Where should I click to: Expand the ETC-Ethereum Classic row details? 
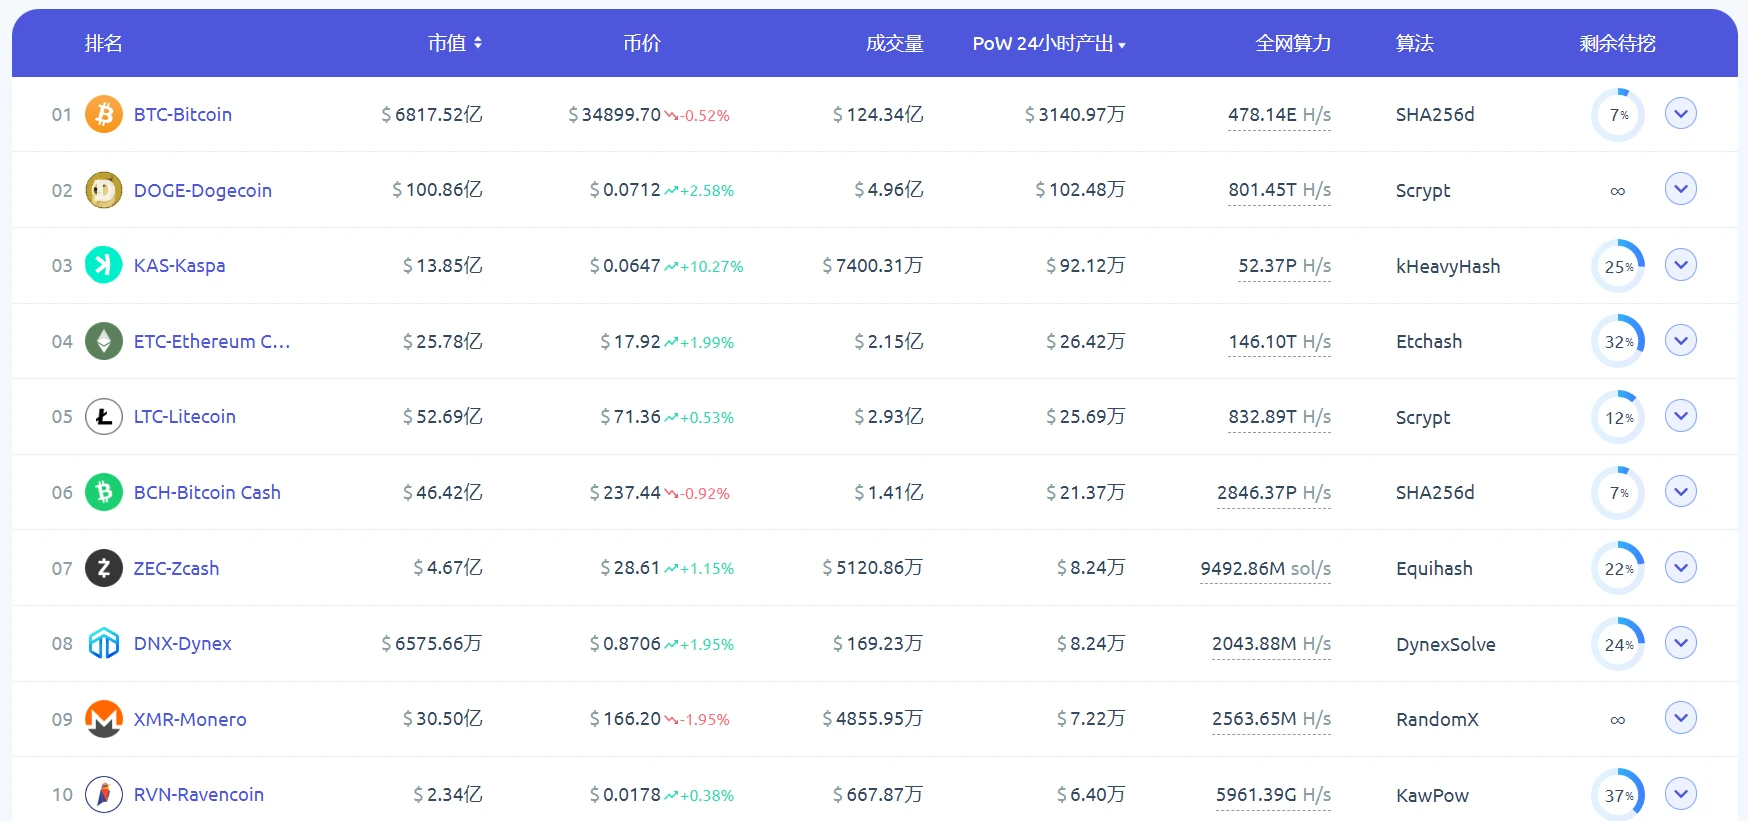[x=1681, y=340]
